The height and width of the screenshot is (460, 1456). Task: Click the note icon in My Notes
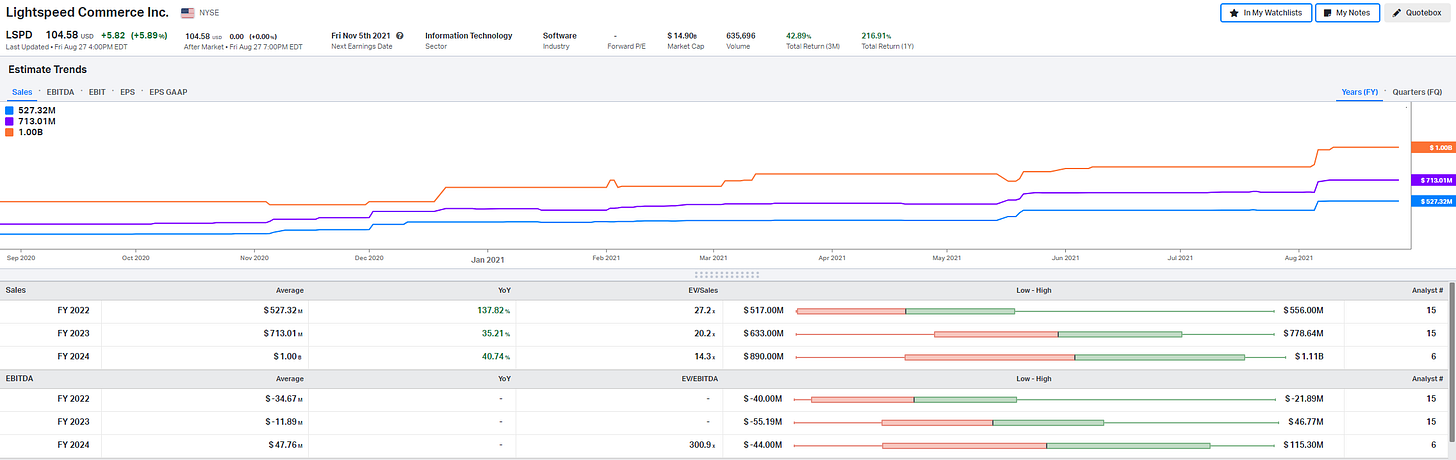(1328, 13)
